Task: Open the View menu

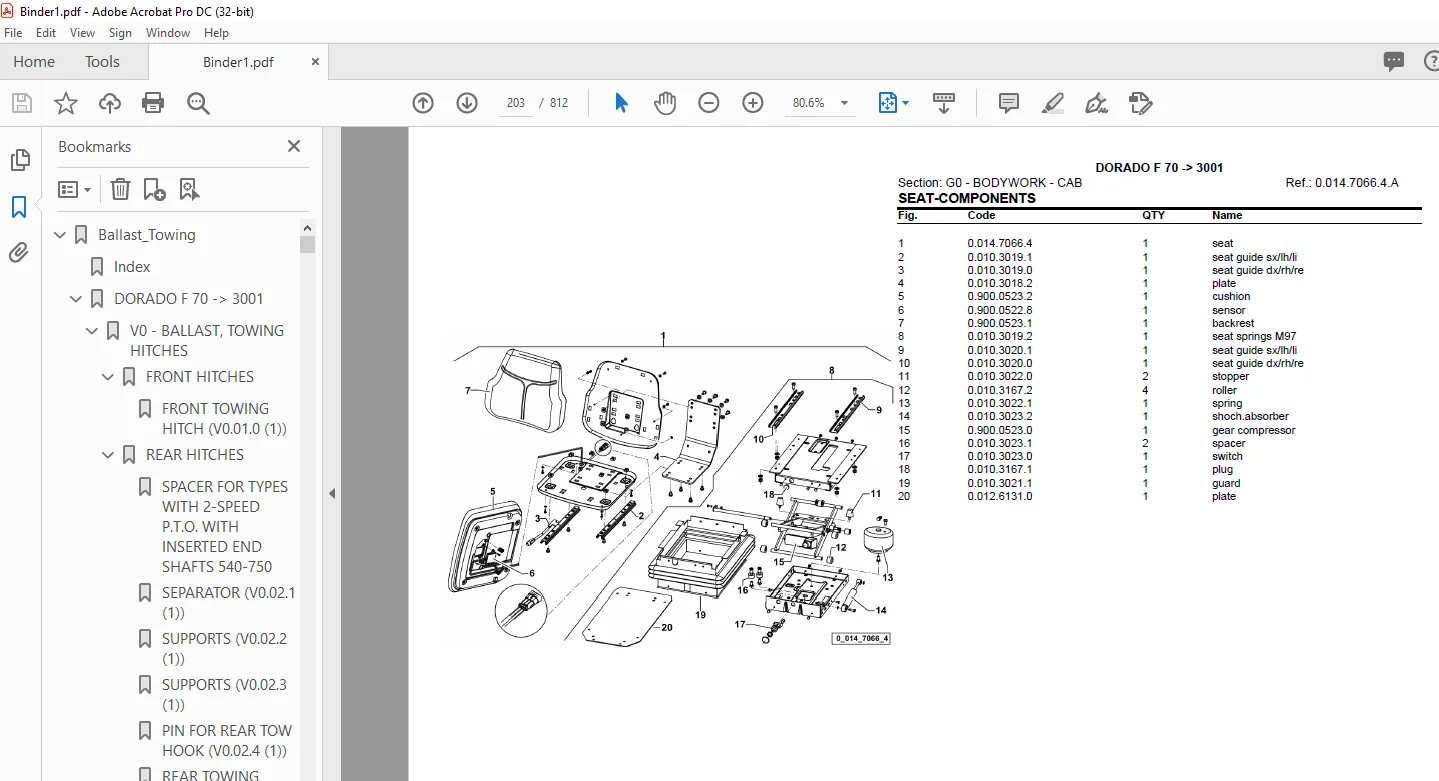Action: tap(83, 33)
